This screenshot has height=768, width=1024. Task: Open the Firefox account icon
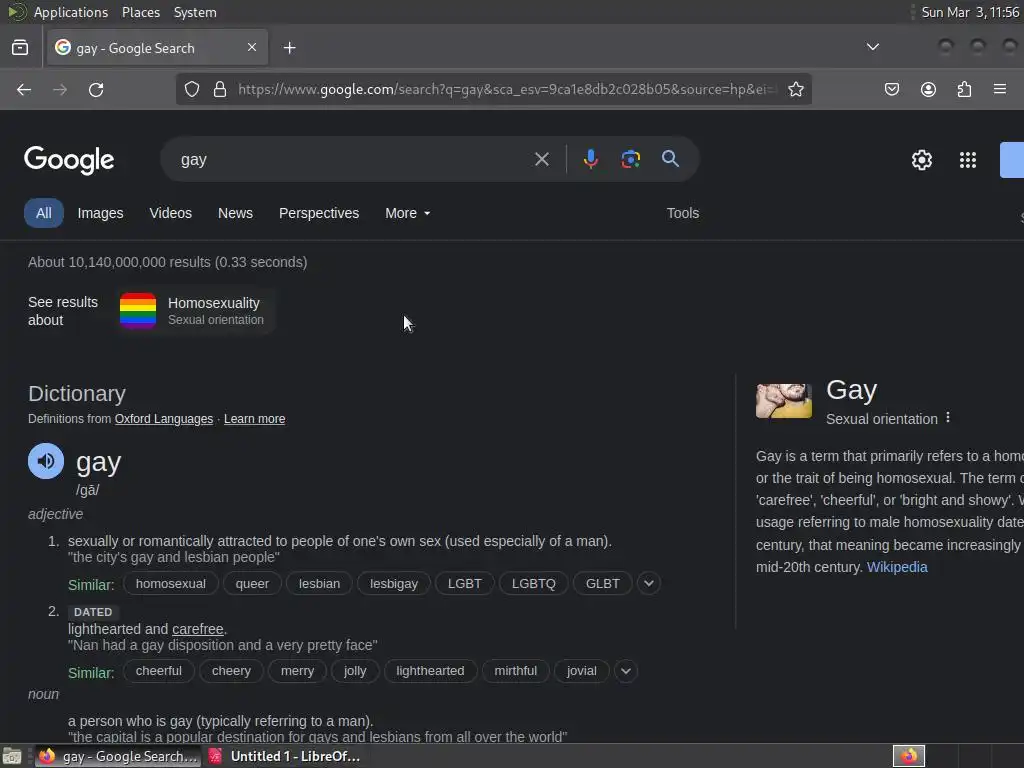pos(928,89)
